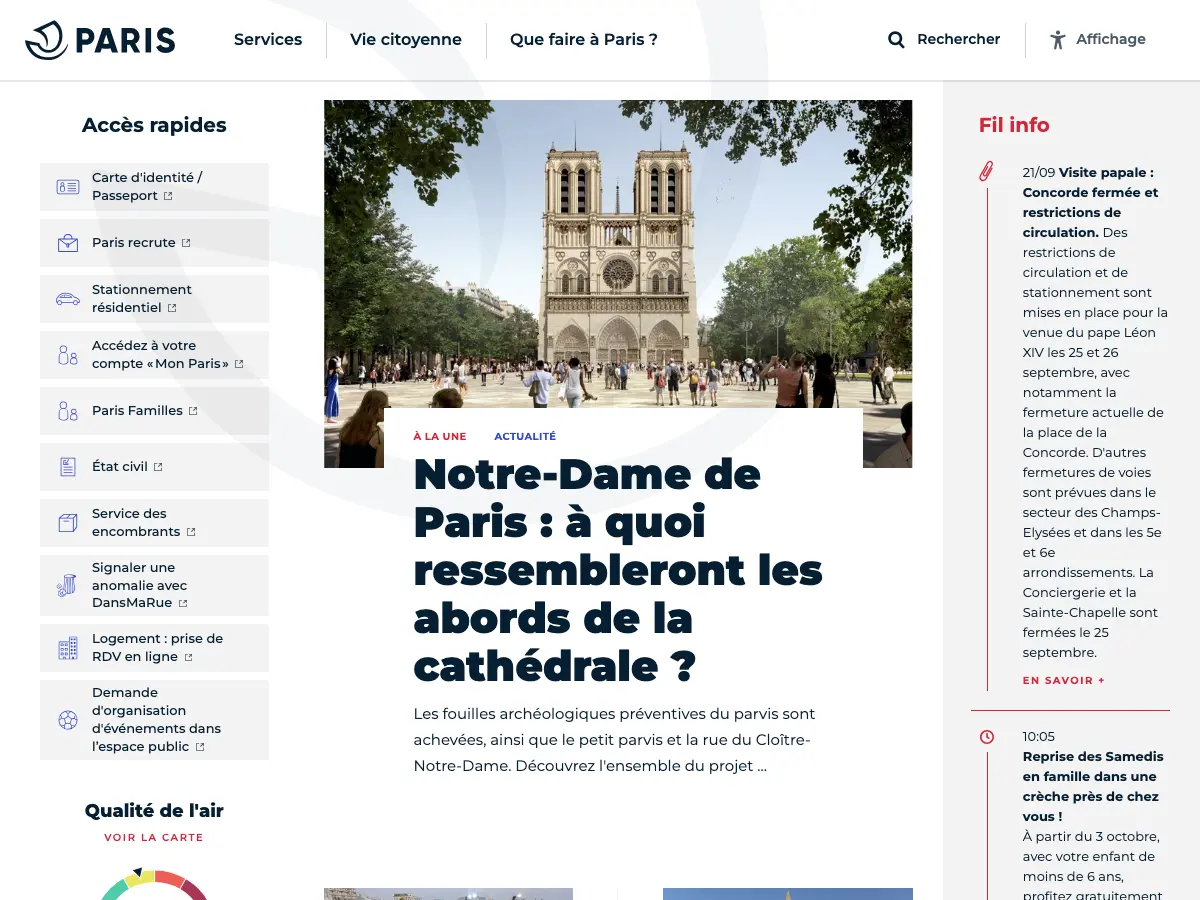
Task: Click the red paperclip icon in Fil info
Action: (986, 171)
